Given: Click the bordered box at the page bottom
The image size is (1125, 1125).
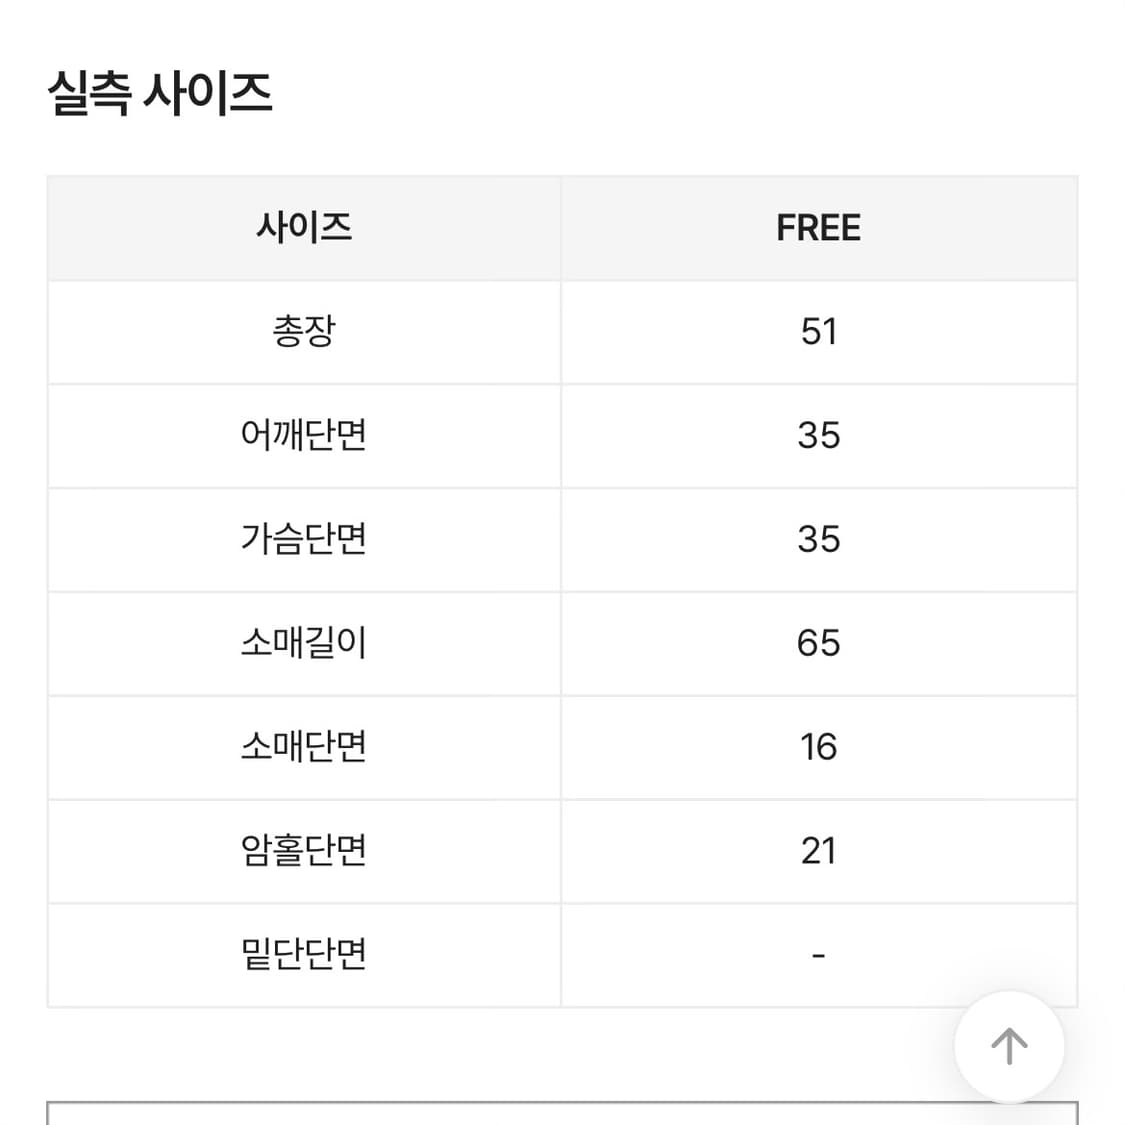Looking at the screenshot, I should coord(562,1110).
